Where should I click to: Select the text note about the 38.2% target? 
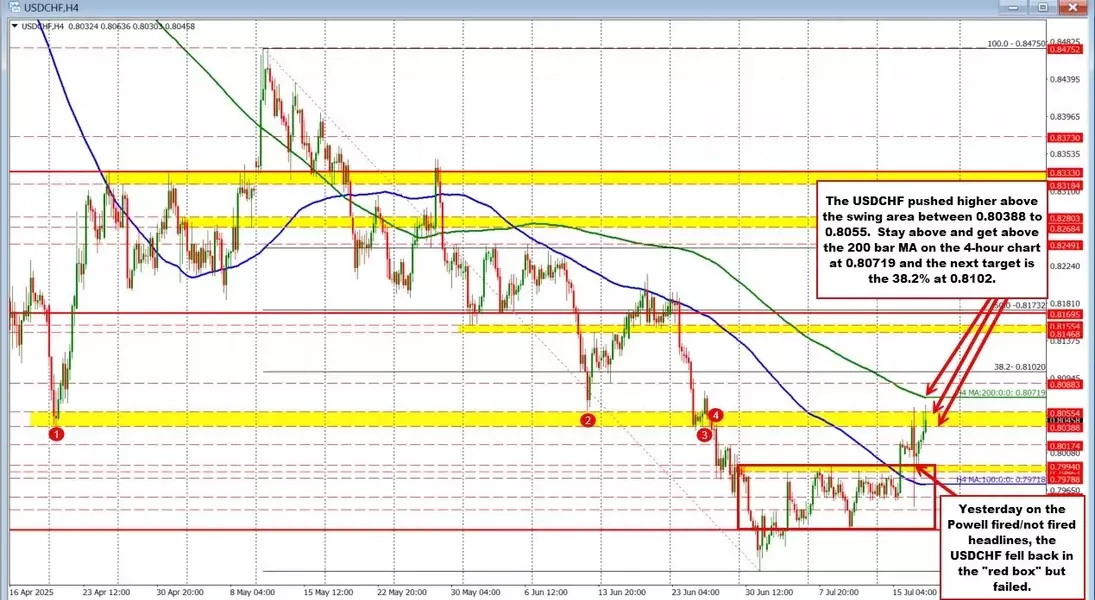point(932,239)
